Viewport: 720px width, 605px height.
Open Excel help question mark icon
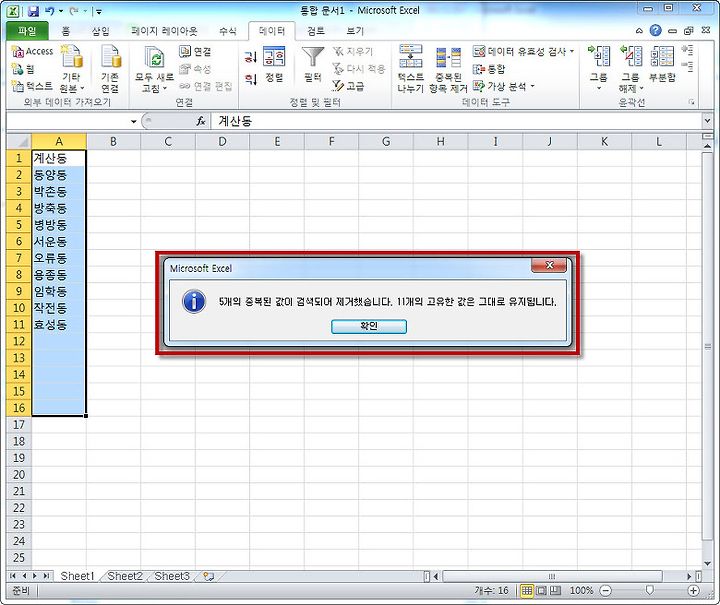coord(655,30)
